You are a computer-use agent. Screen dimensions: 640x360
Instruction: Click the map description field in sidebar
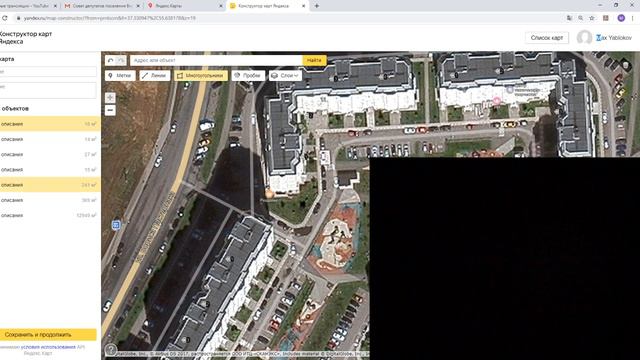[x=47, y=90]
